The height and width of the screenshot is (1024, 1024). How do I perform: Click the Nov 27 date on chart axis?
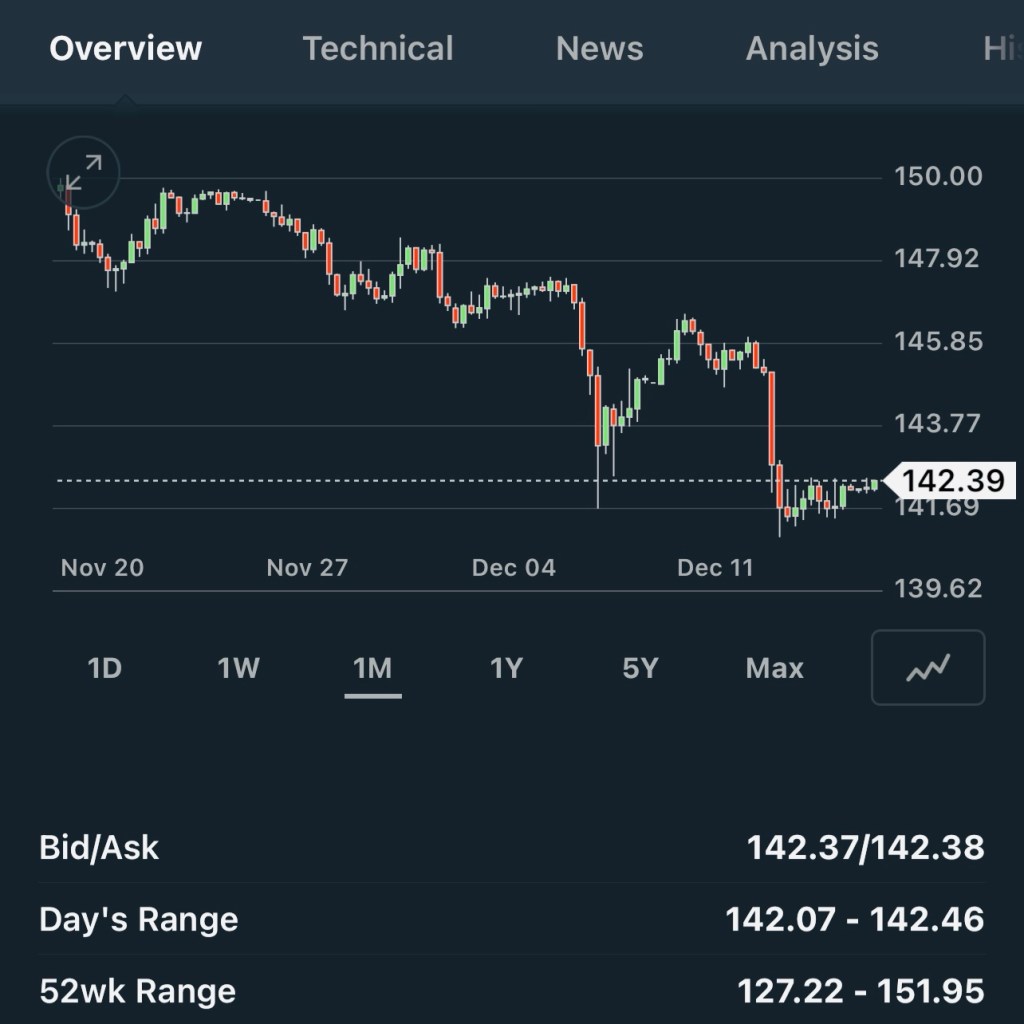click(x=307, y=568)
